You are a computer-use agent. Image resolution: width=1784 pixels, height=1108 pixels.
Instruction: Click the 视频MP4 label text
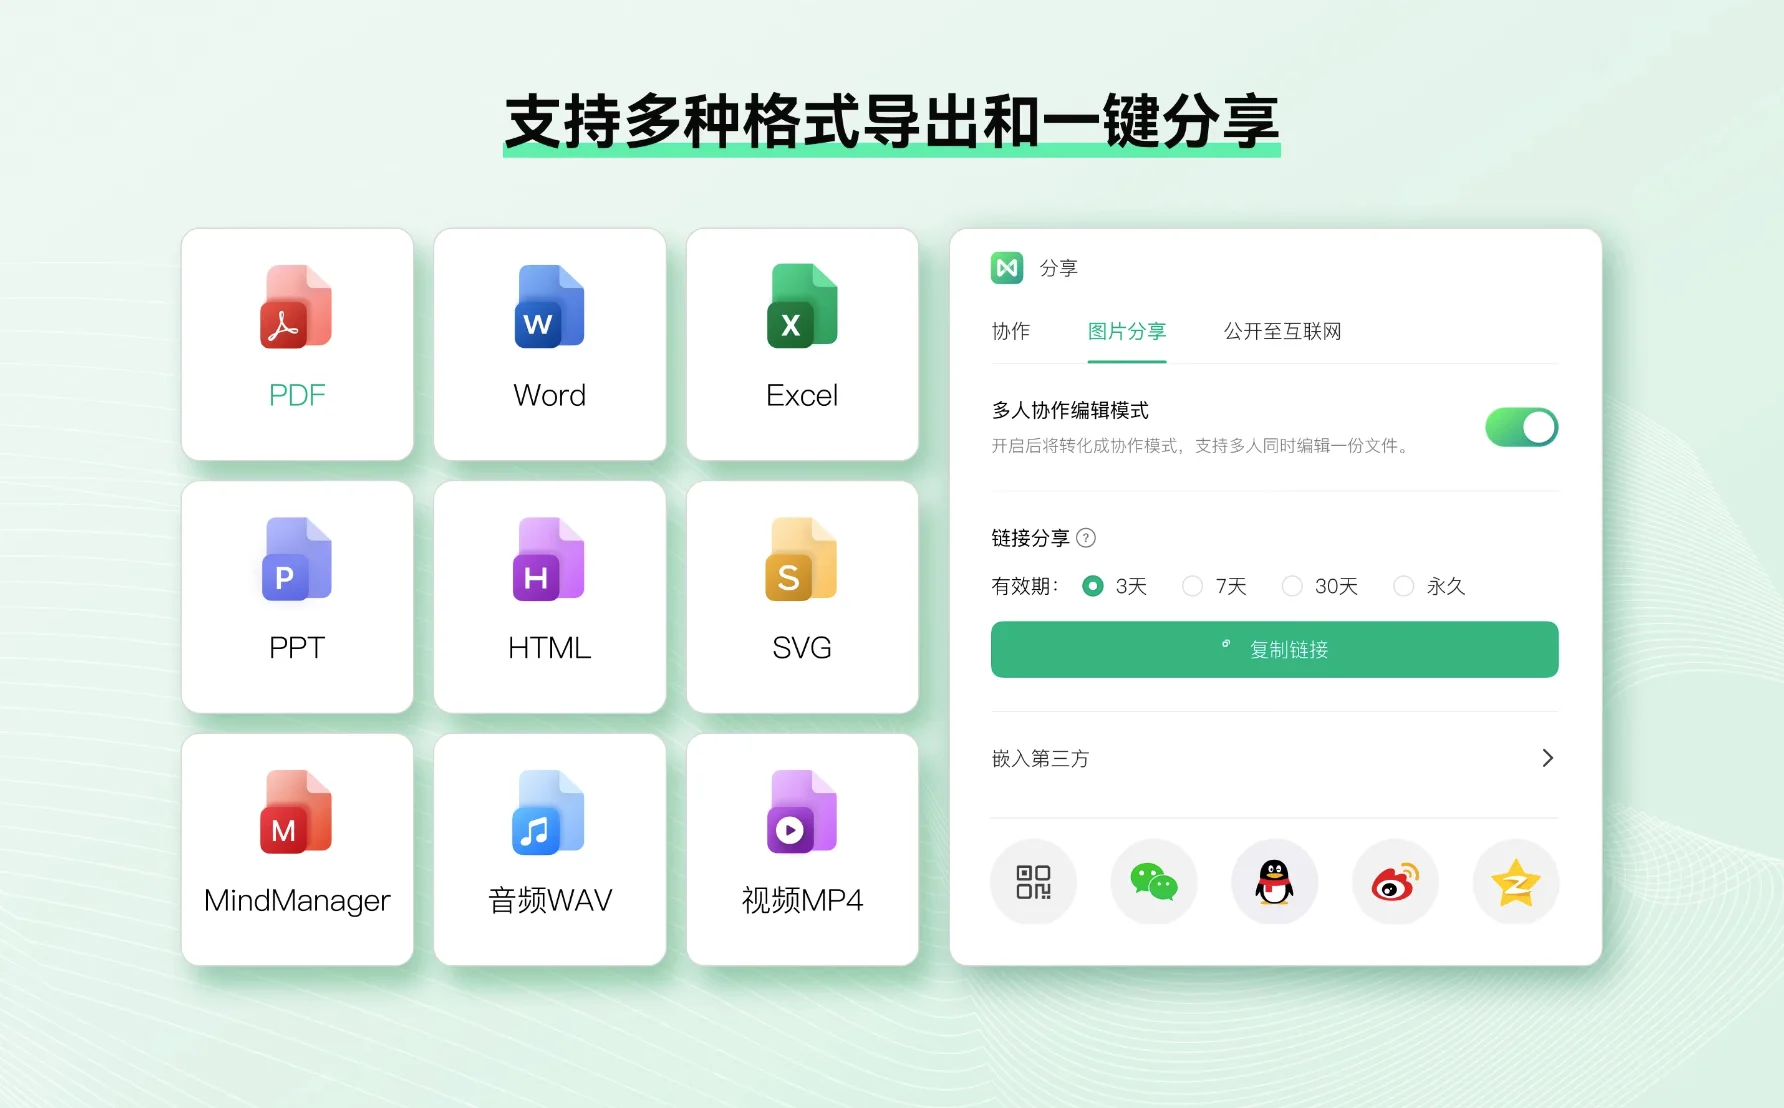click(x=802, y=901)
